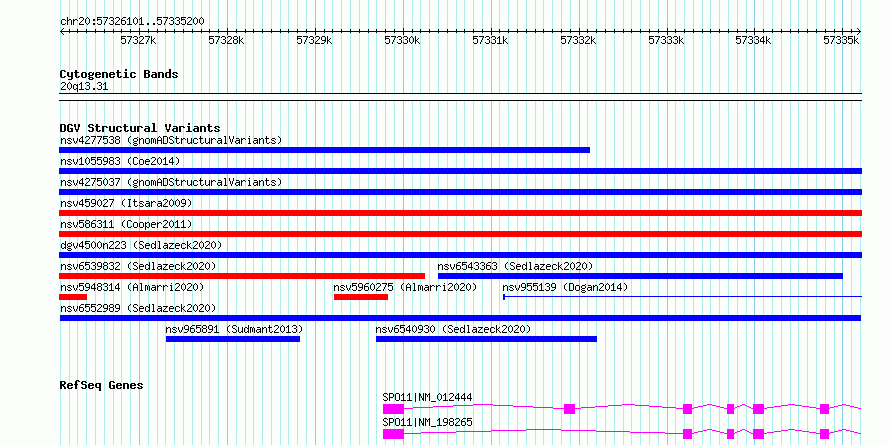The height and width of the screenshot is (445, 890).
Task: Select the nsv965891 (Sudmant2013) label
Action: [234, 329]
